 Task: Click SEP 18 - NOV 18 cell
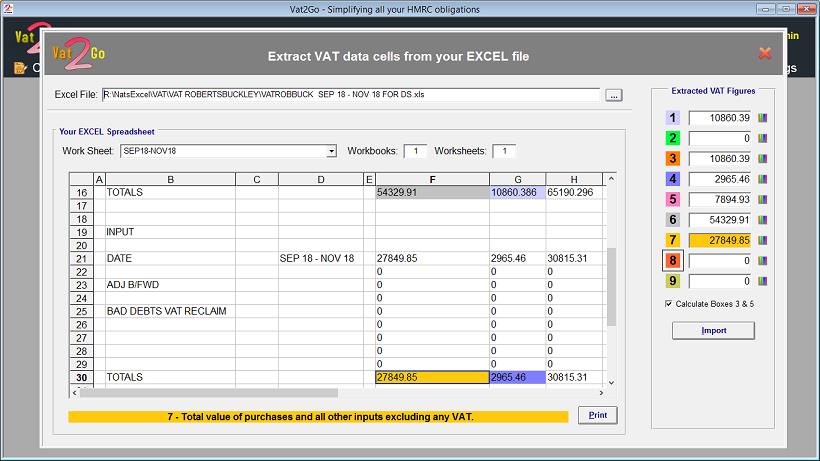coord(321,258)
